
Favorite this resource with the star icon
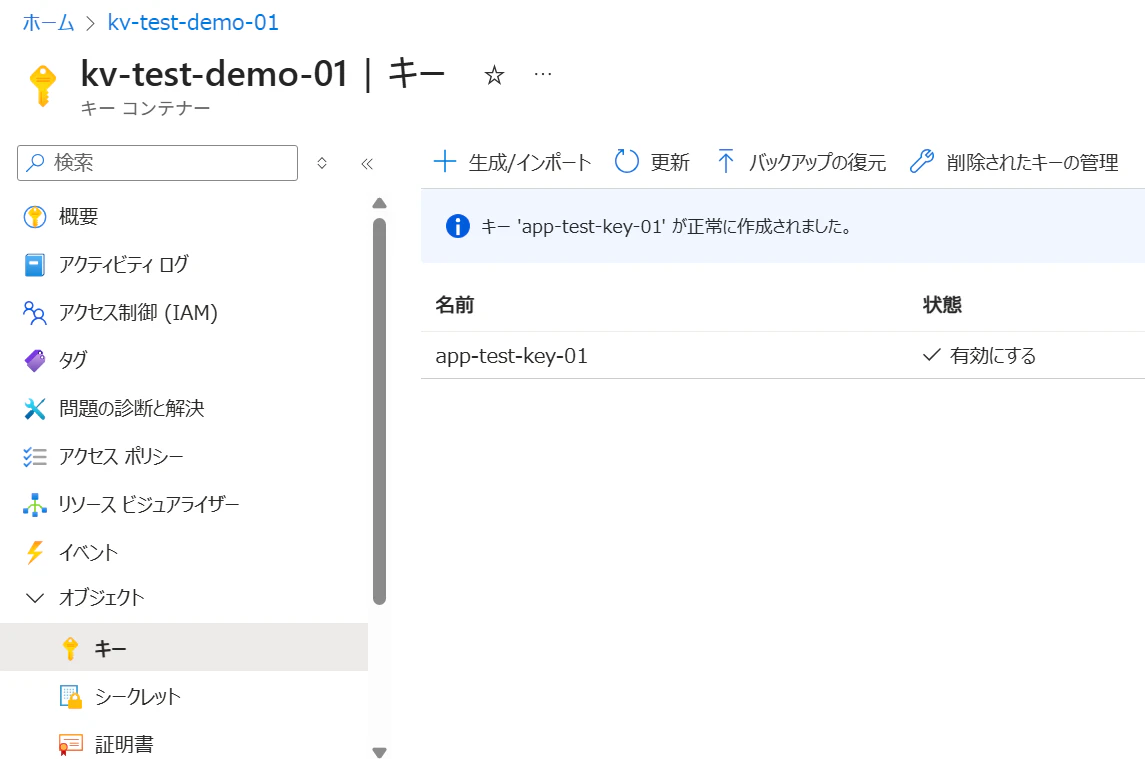494,75
